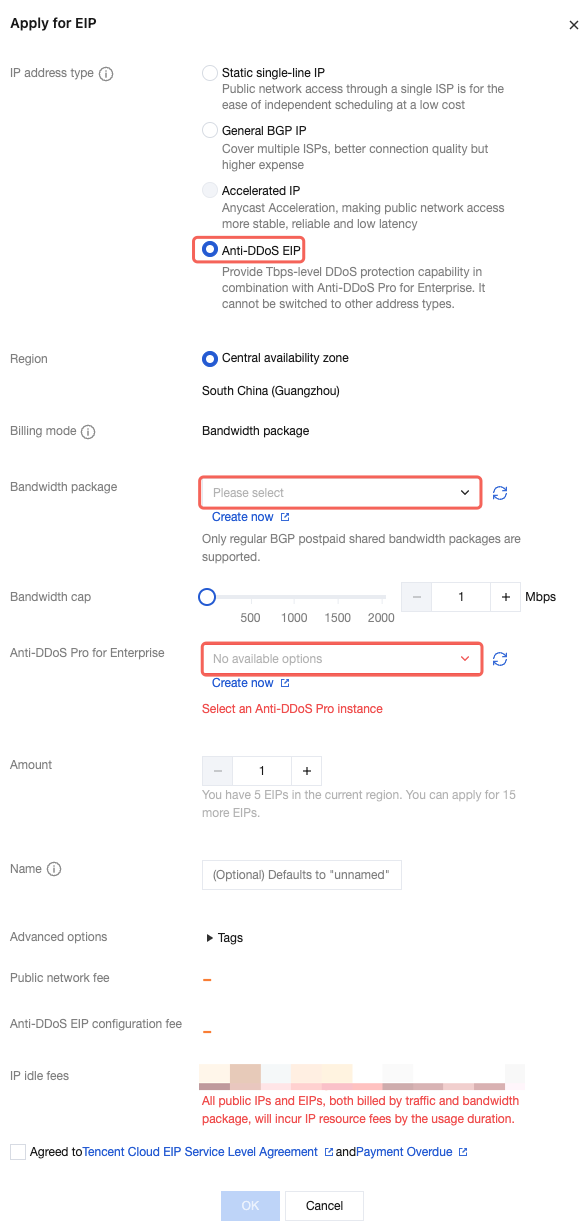Open the Bandwidth package dropdown

coord(342,493)
